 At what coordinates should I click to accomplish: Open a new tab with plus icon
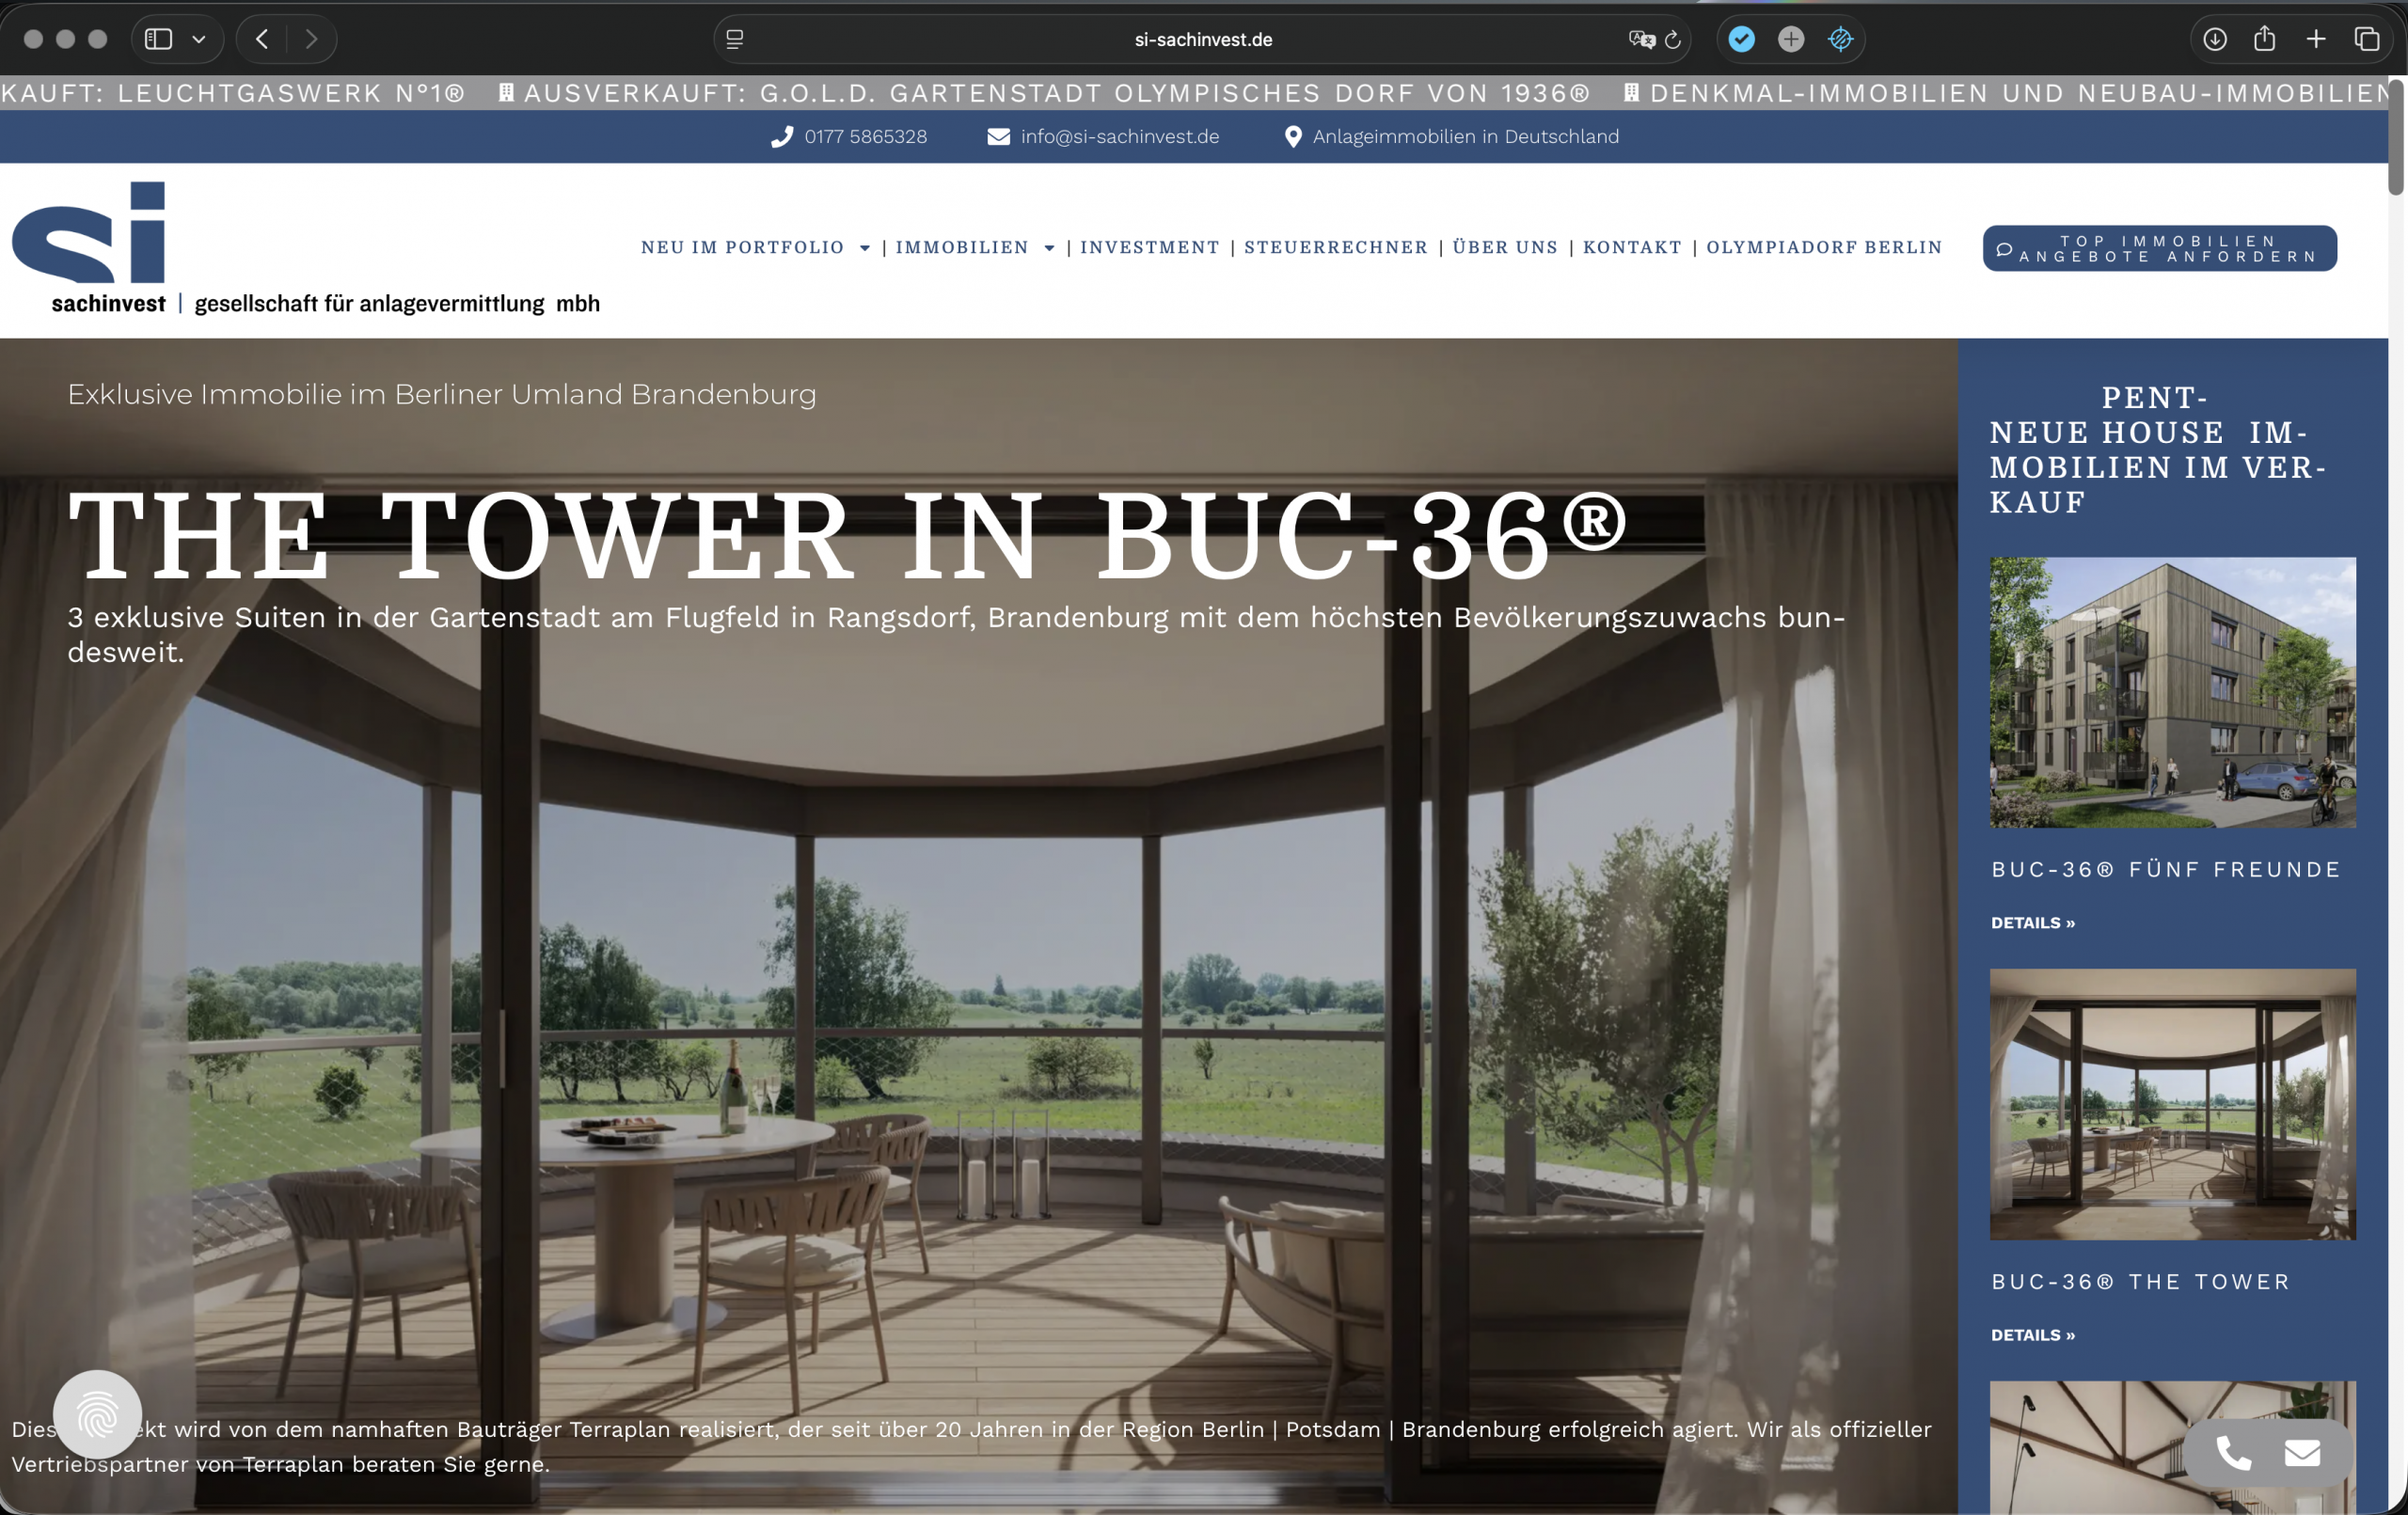pos(2316,39)
